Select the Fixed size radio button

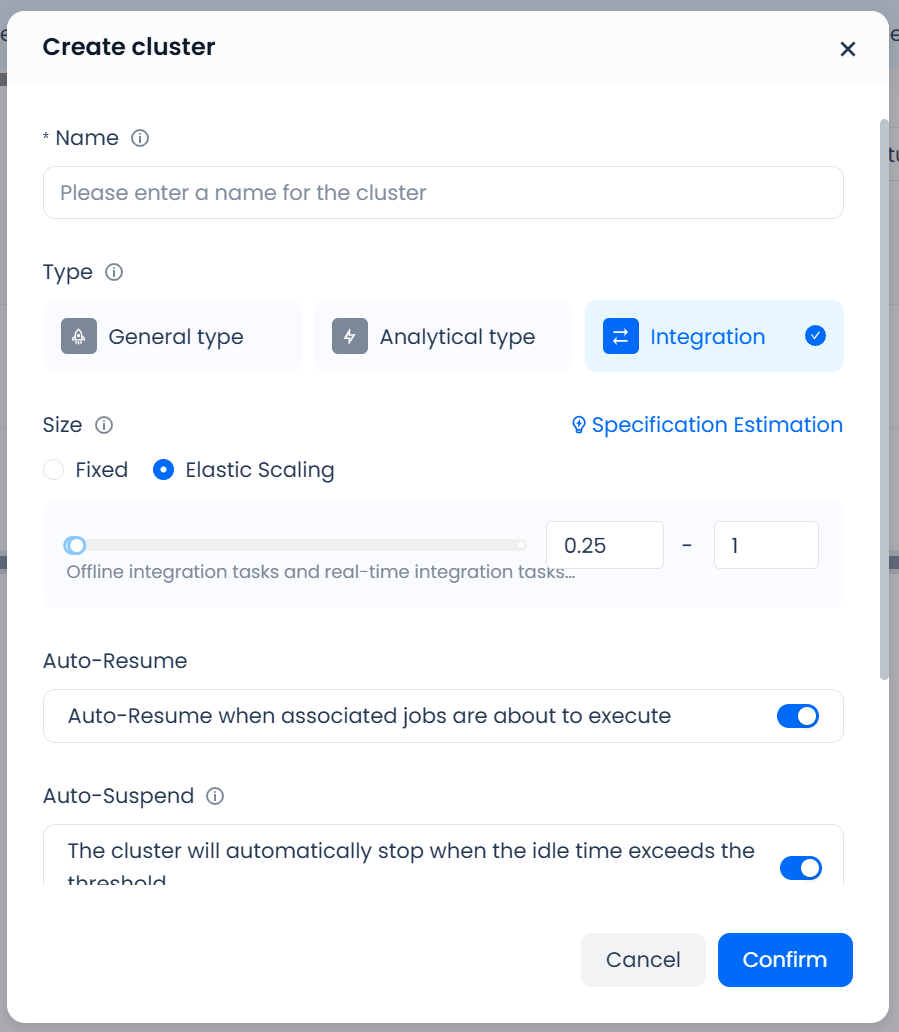[54, 470]
